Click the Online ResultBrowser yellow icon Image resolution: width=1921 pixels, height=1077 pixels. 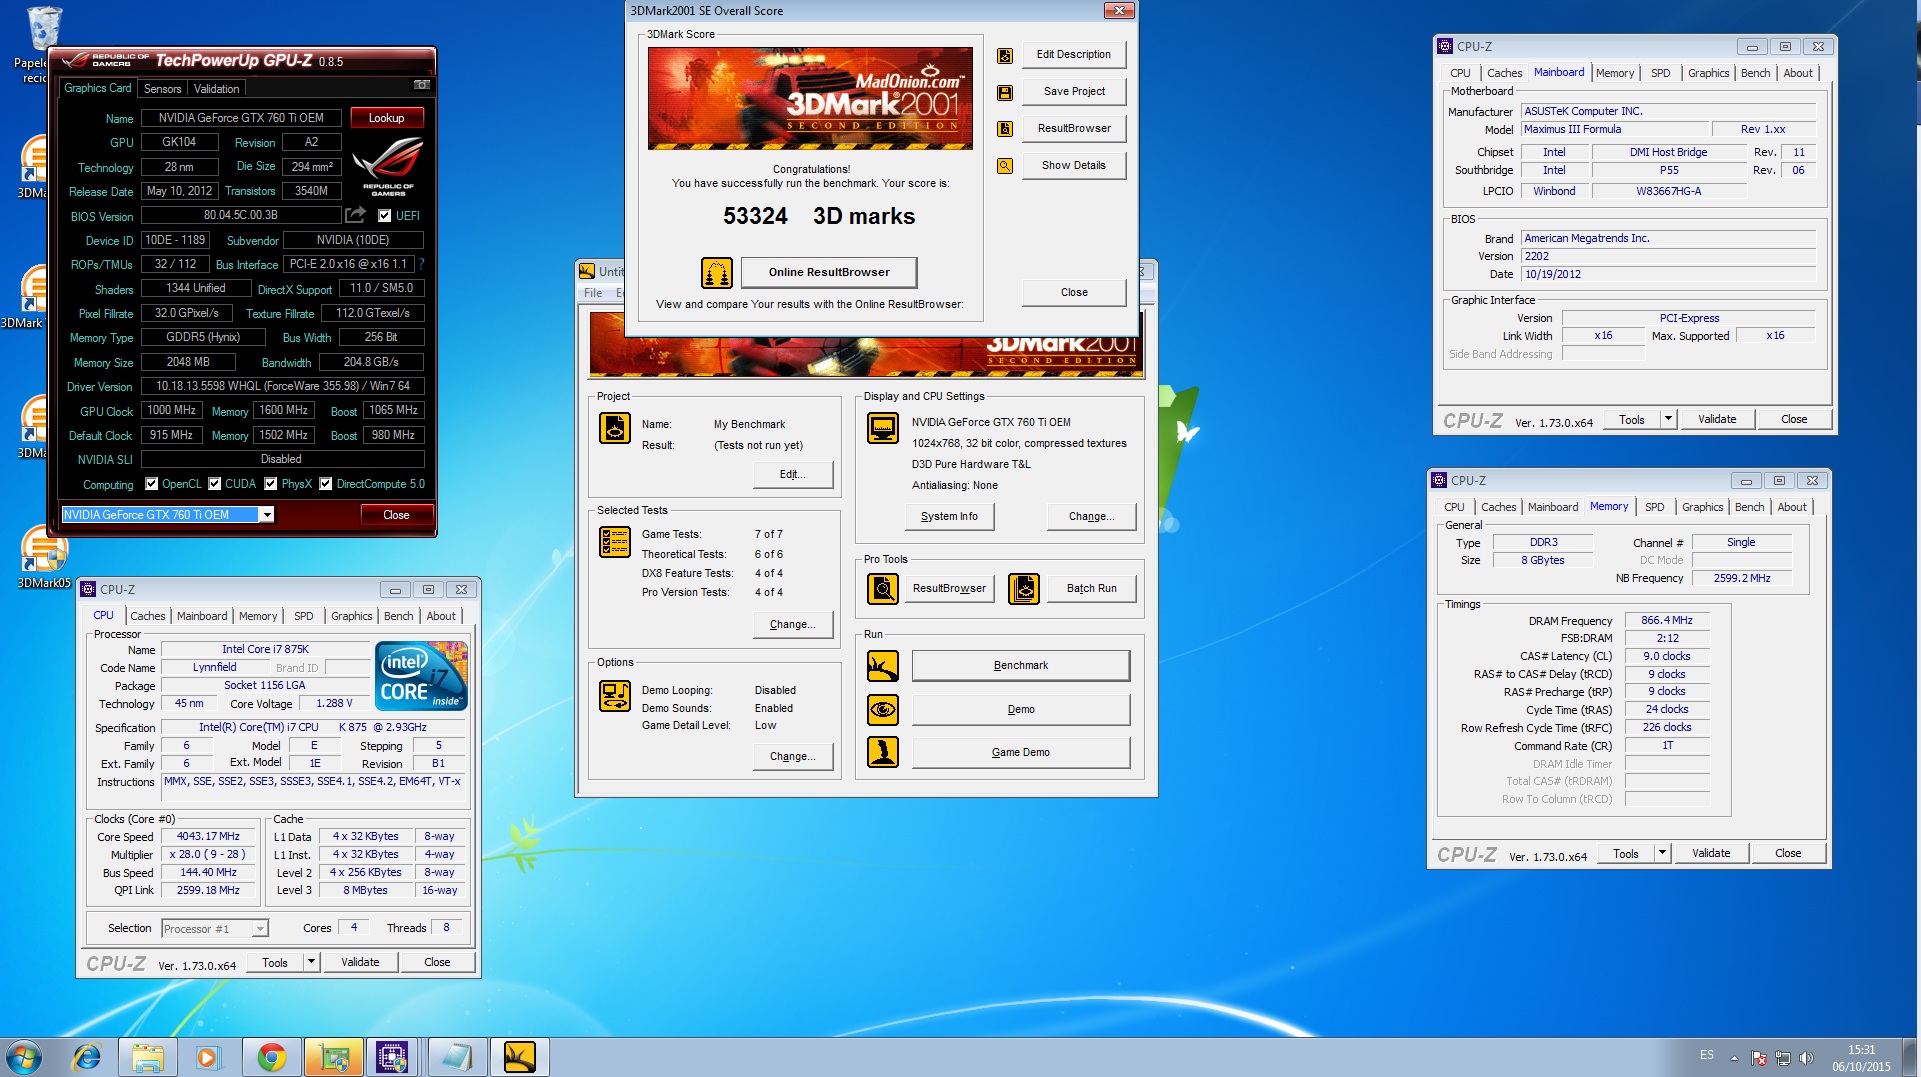tap(716, 272)
